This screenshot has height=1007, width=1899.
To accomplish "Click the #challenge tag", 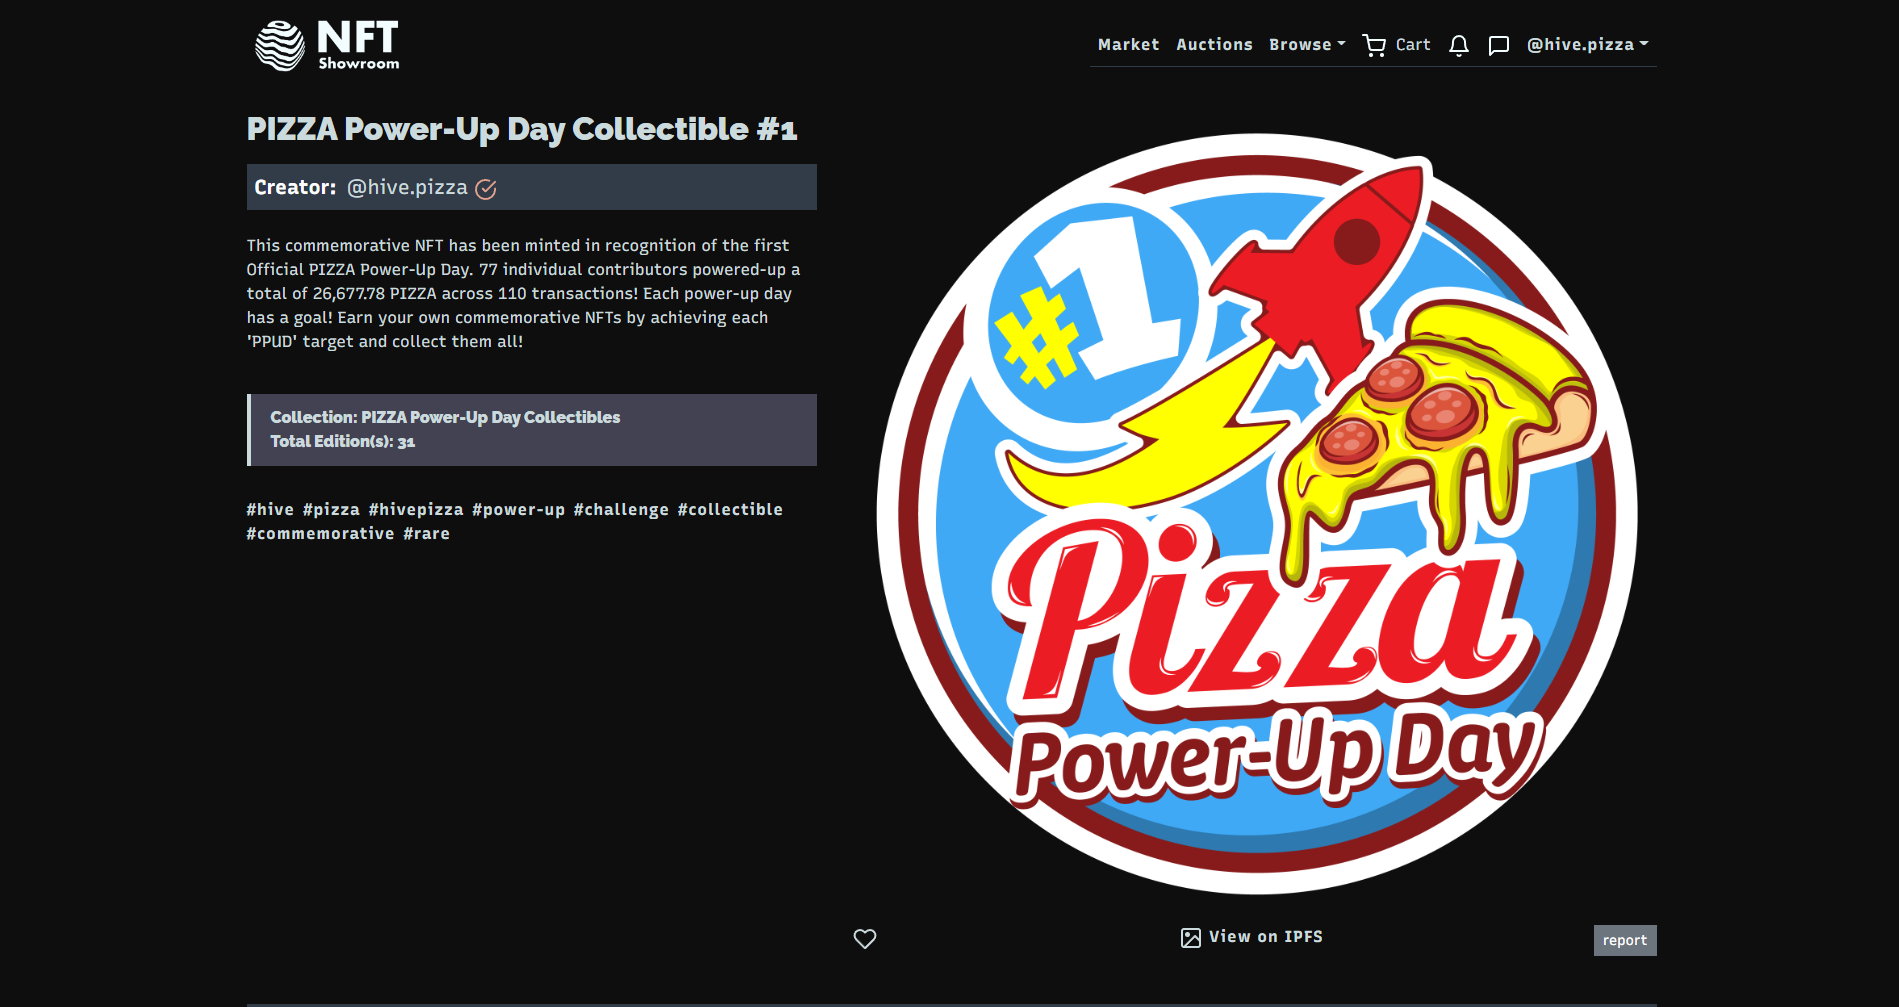I will pos(621,510).
